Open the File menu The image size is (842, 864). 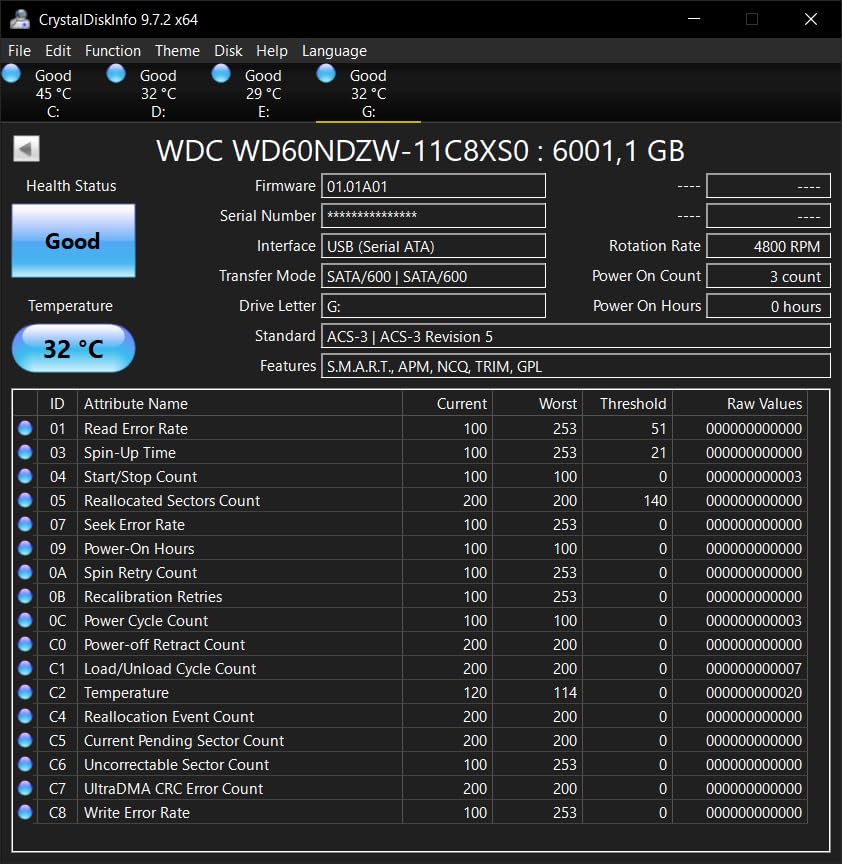pos(19,51)
